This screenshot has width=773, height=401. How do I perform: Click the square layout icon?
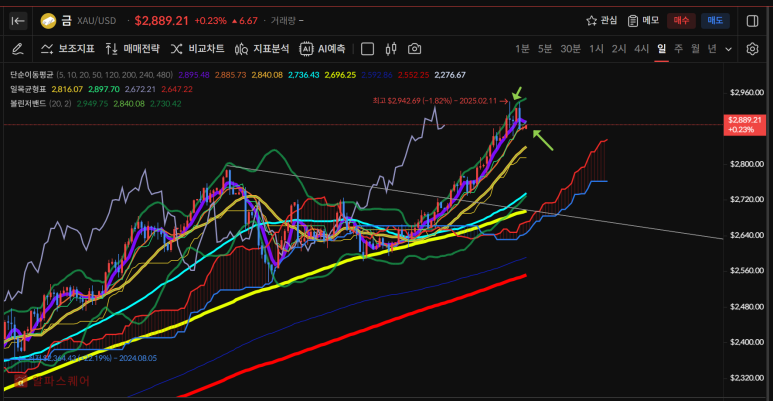coord(367,49)
